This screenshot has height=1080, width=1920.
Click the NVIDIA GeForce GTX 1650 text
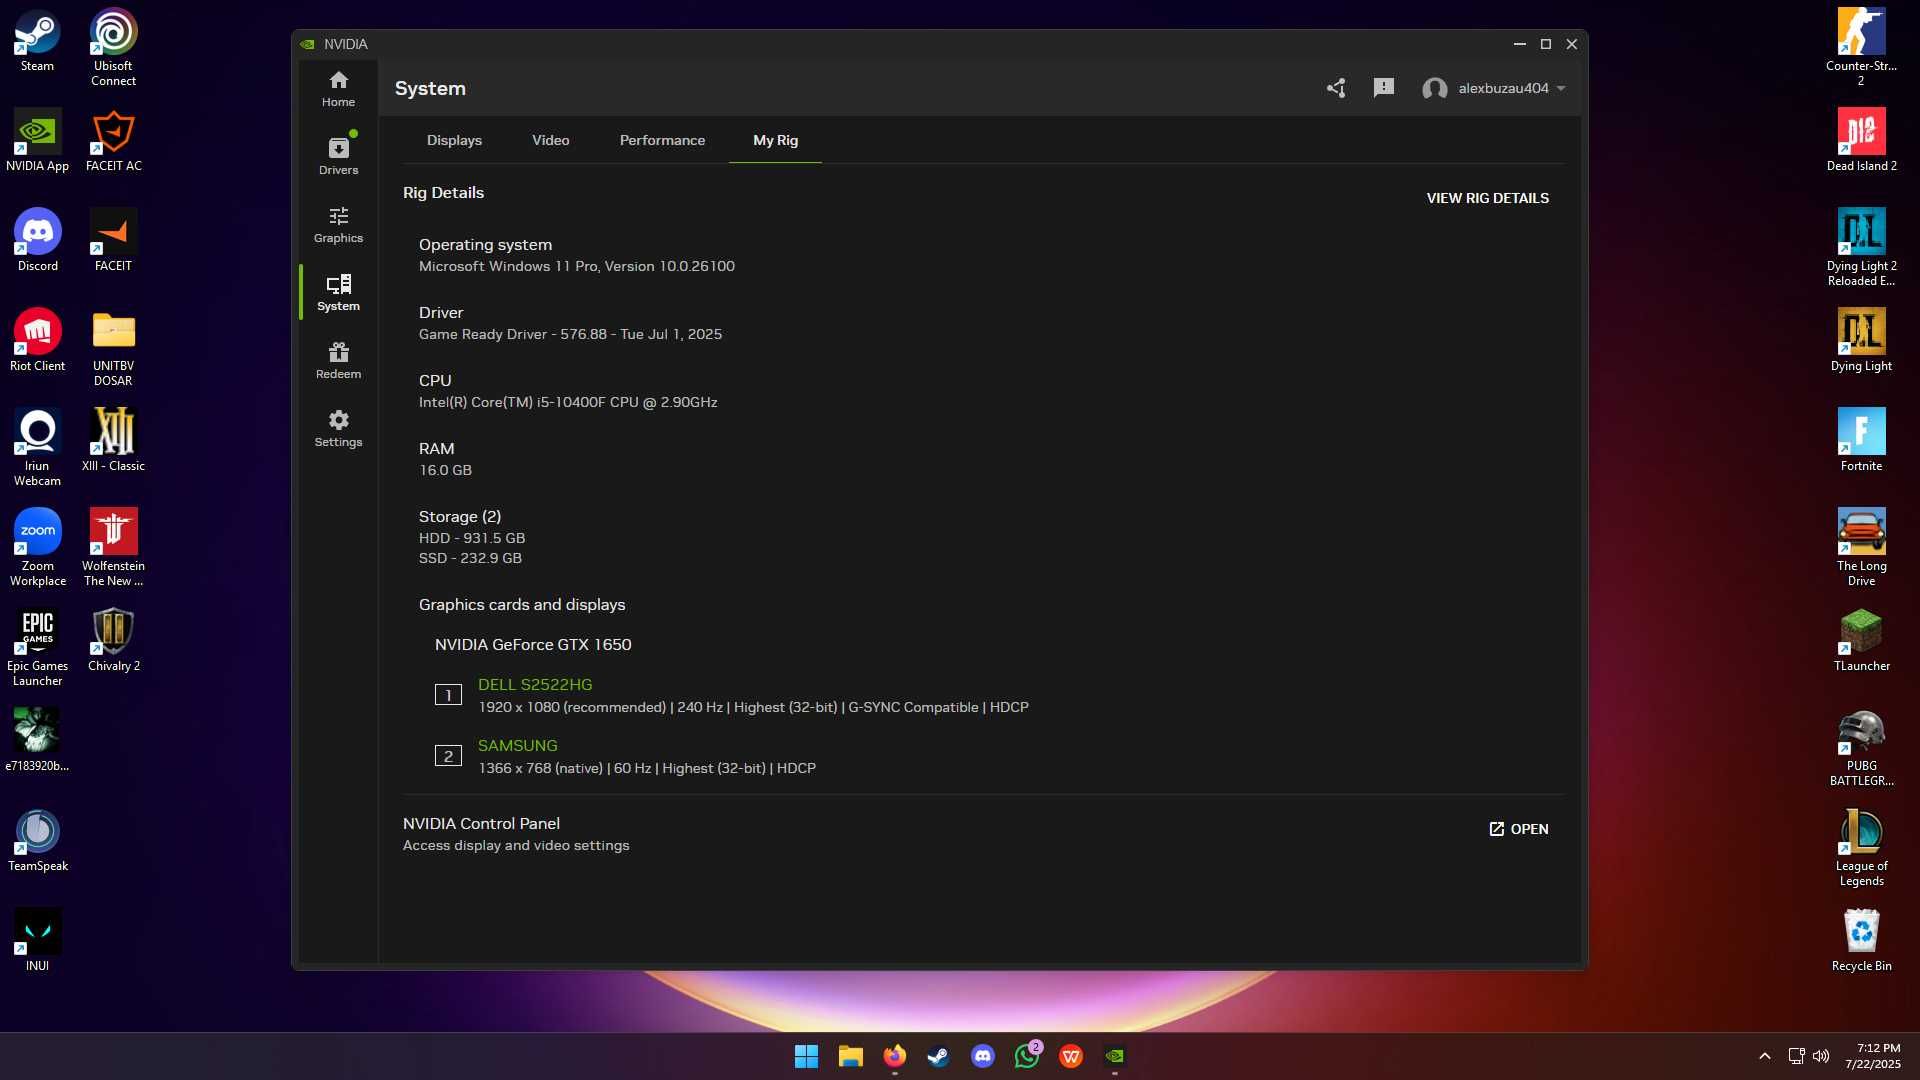click(x=533, y=645)
